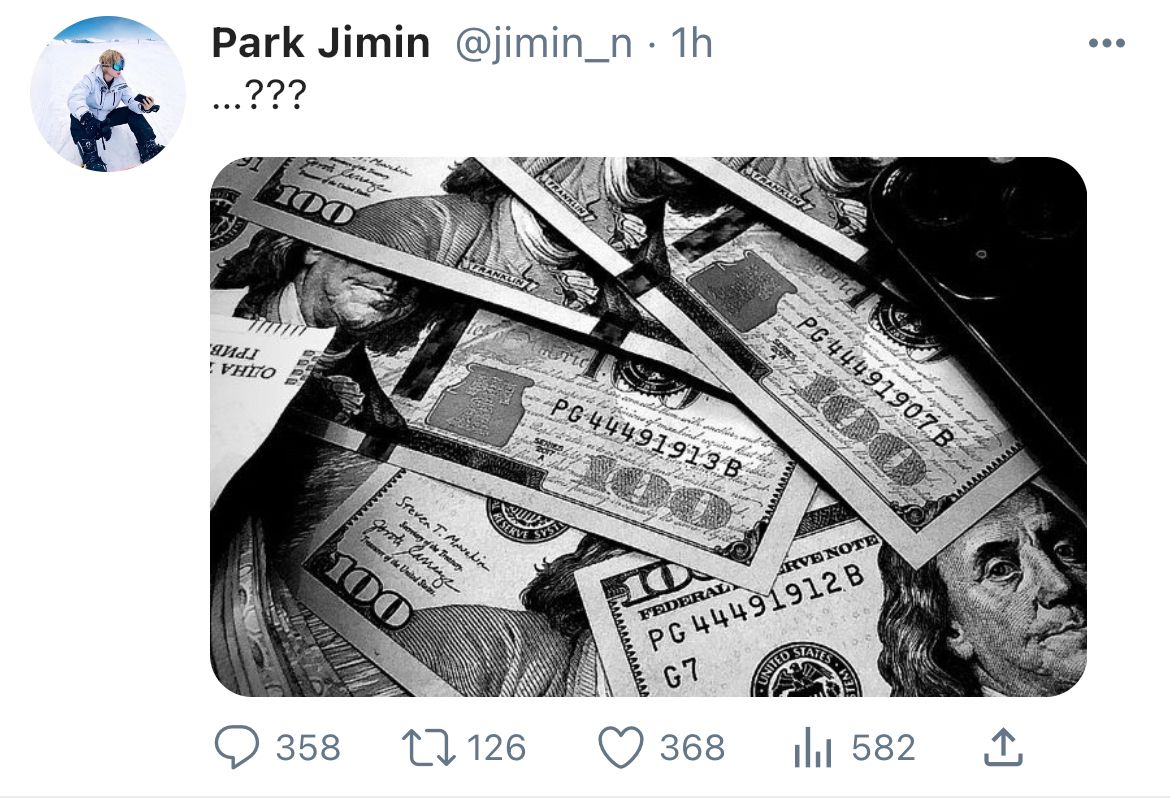This screenshot has width=1170, height=798.
Task: Click the Steven T. Mnuchin signature in photo
Action: 442,532
